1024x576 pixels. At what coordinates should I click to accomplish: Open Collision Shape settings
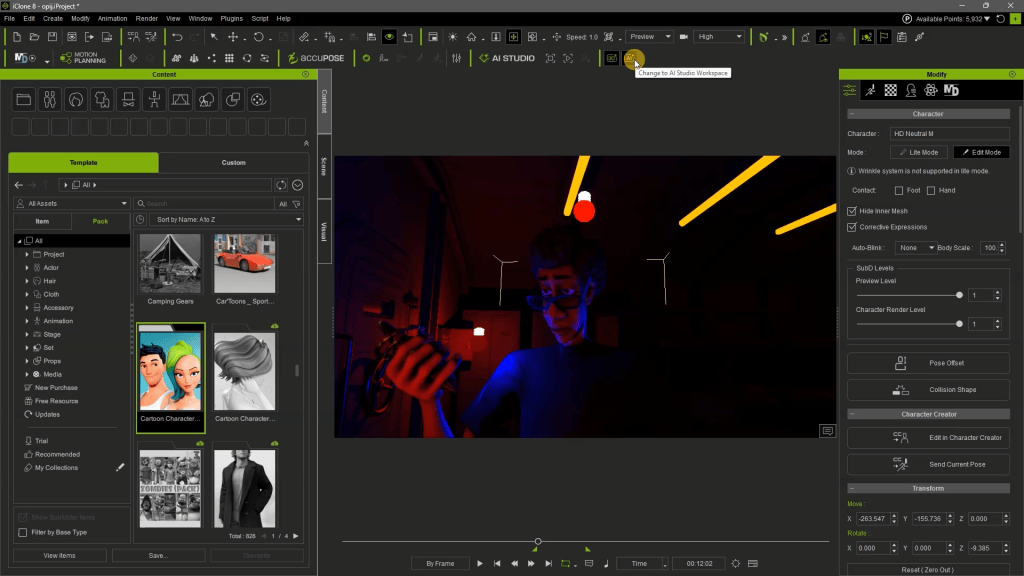click(928, 390)
